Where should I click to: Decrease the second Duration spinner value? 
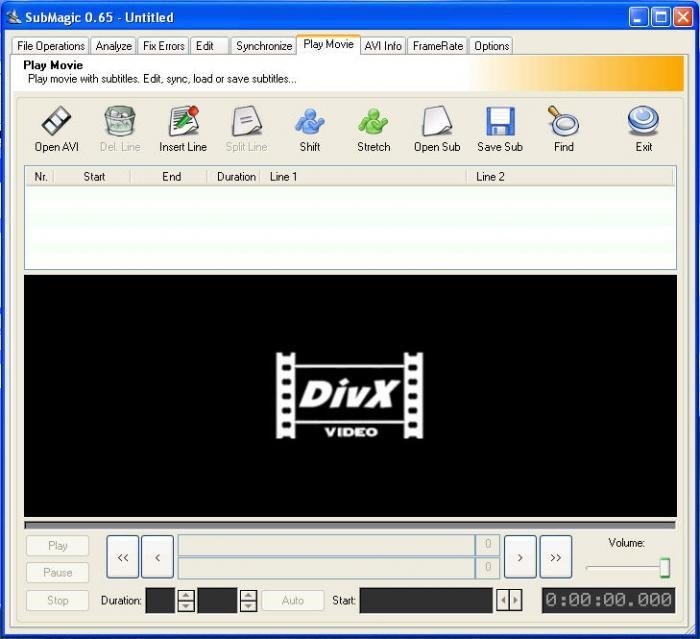[x=248, y=606]
